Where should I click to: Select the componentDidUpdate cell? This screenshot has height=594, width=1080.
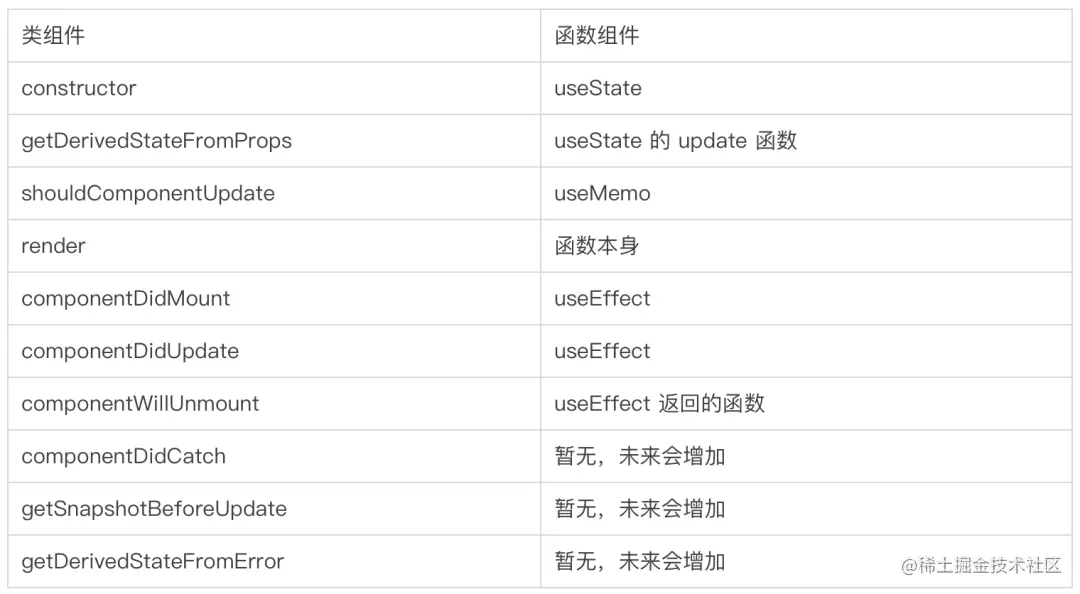click(130, 351)
